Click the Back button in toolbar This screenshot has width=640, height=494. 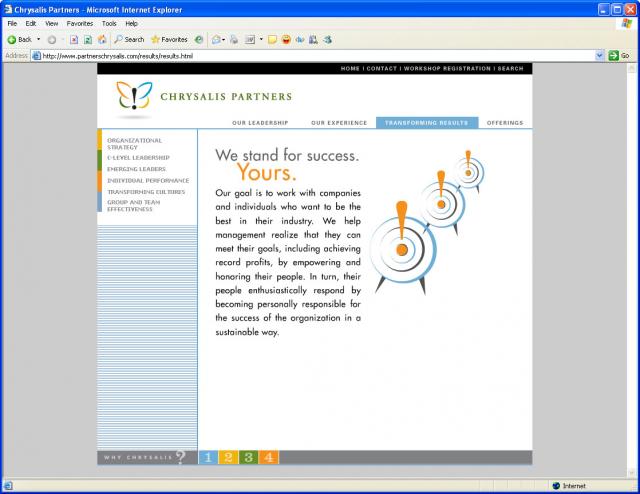point(20,39)
